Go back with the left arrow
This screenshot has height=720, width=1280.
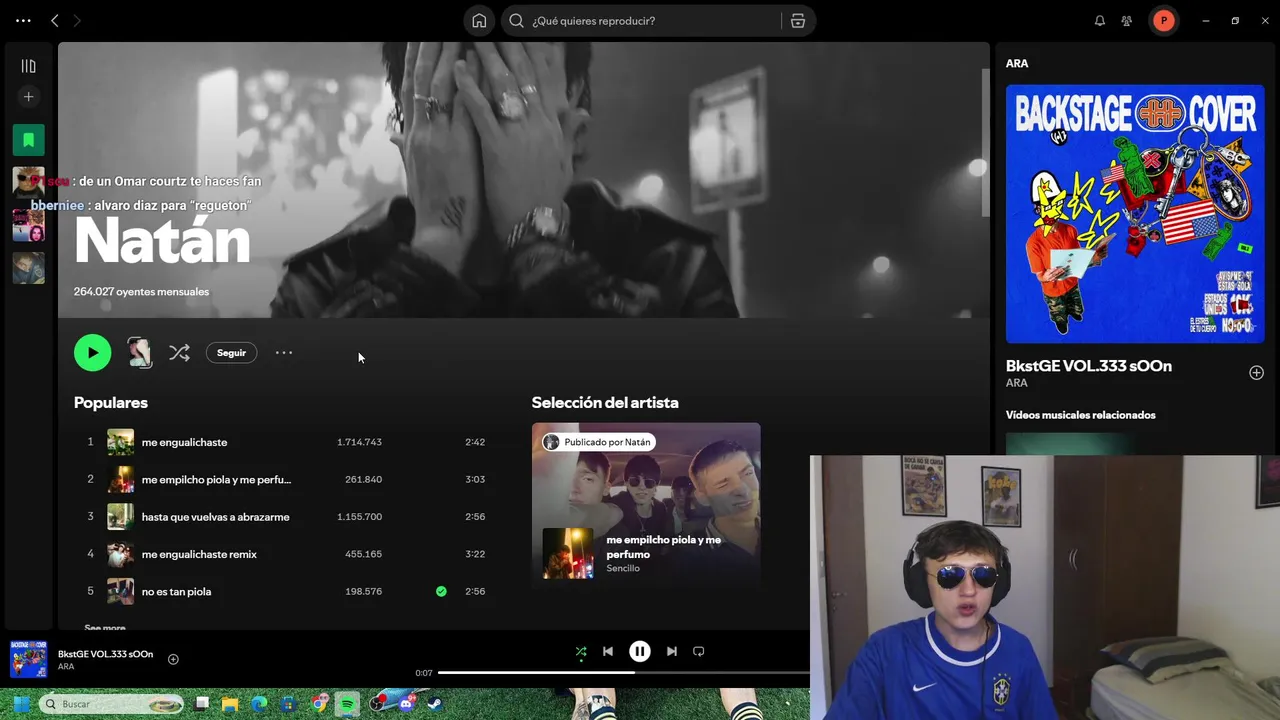(55, 21)
